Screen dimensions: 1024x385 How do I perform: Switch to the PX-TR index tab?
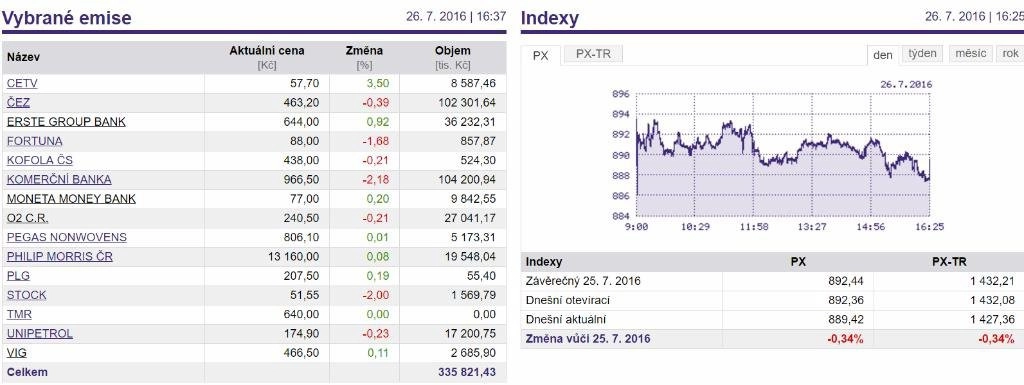(593, 54)
